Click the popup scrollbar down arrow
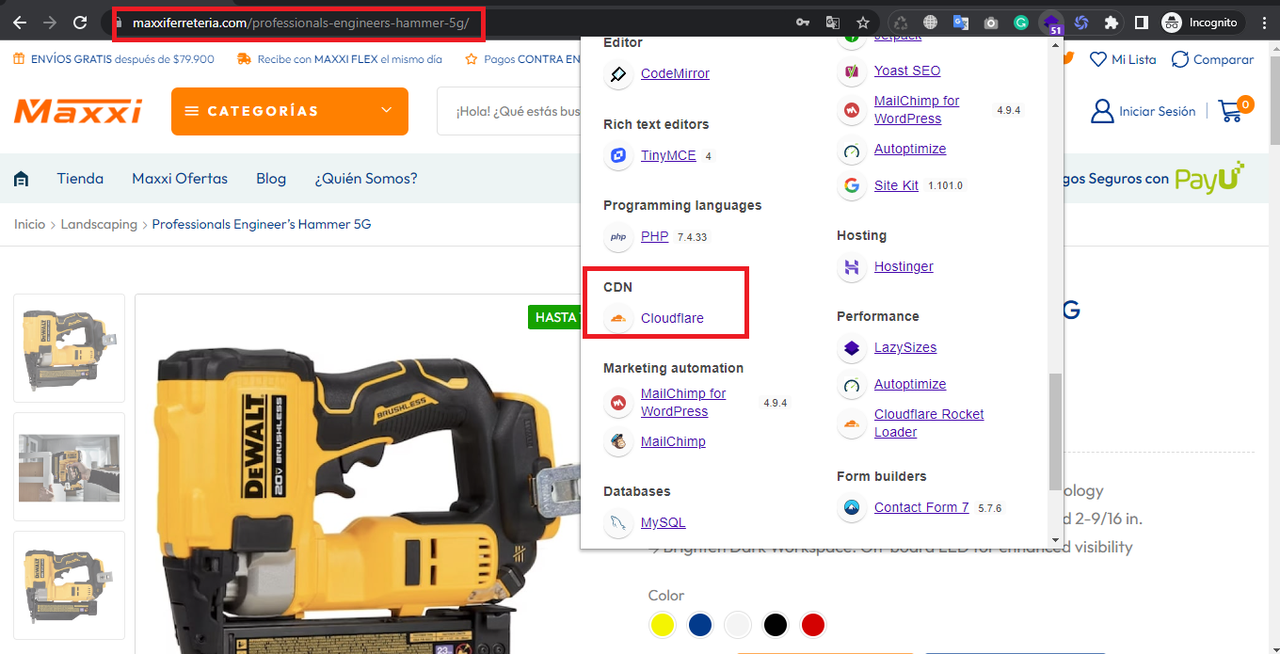Viewport: 1280px width, 654px height. [x=1054, y=540]
